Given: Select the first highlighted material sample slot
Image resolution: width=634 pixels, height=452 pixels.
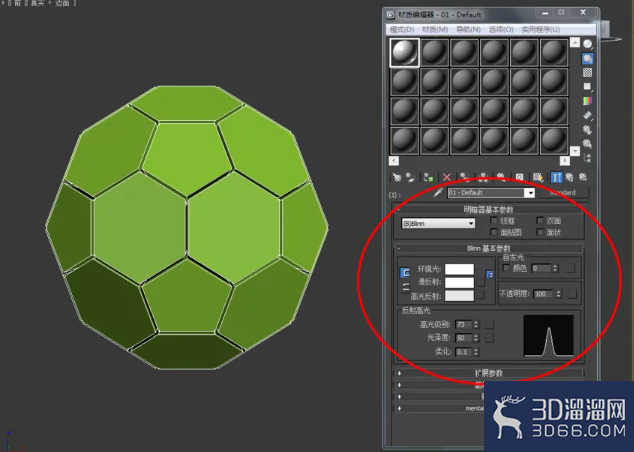Looking at the screenshot, I should tap(404, 53).
